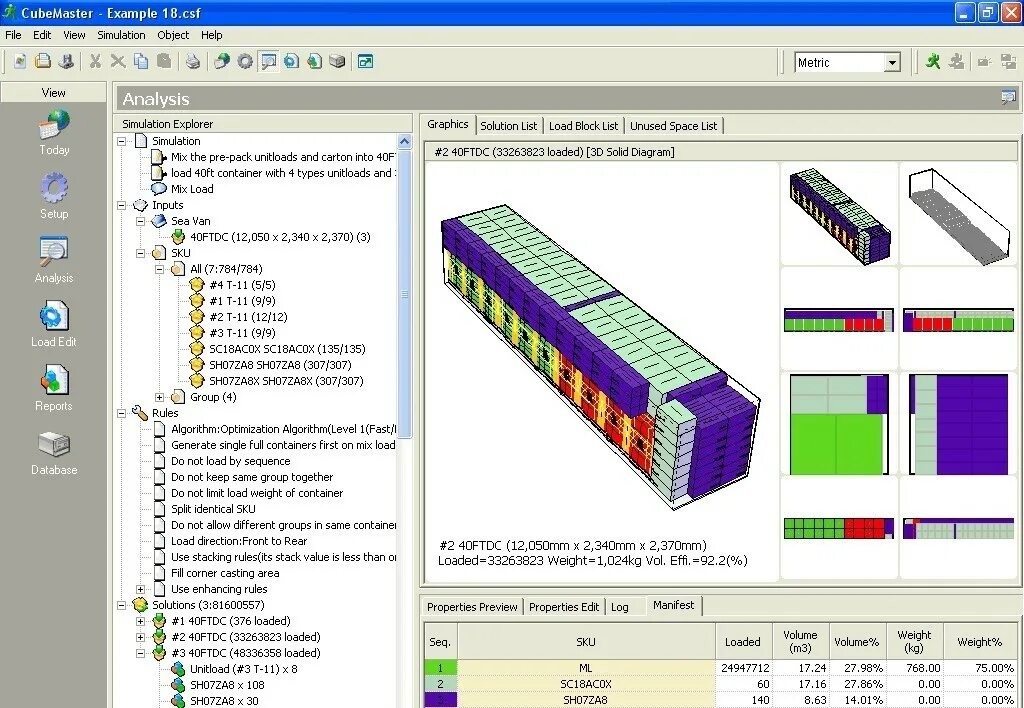
Task: Select the Split identical SKU rule
Action: point(213,509)
